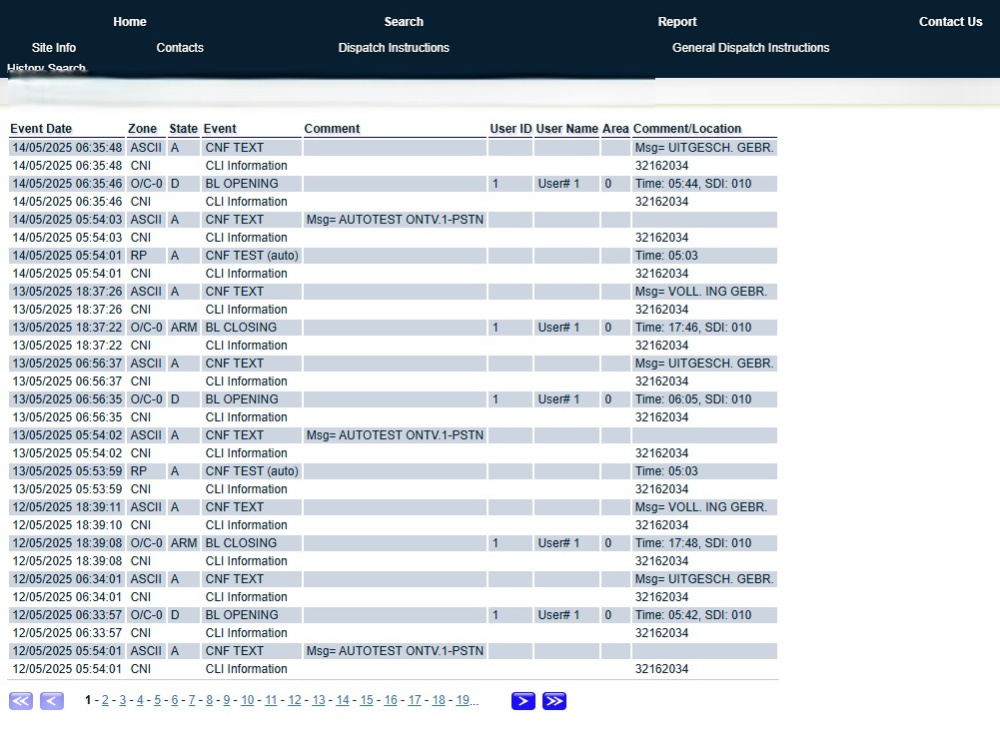Screen dimensions: 1000x749
Task: Go to next page with single-right arrow
Action: (x=523, y=701)
